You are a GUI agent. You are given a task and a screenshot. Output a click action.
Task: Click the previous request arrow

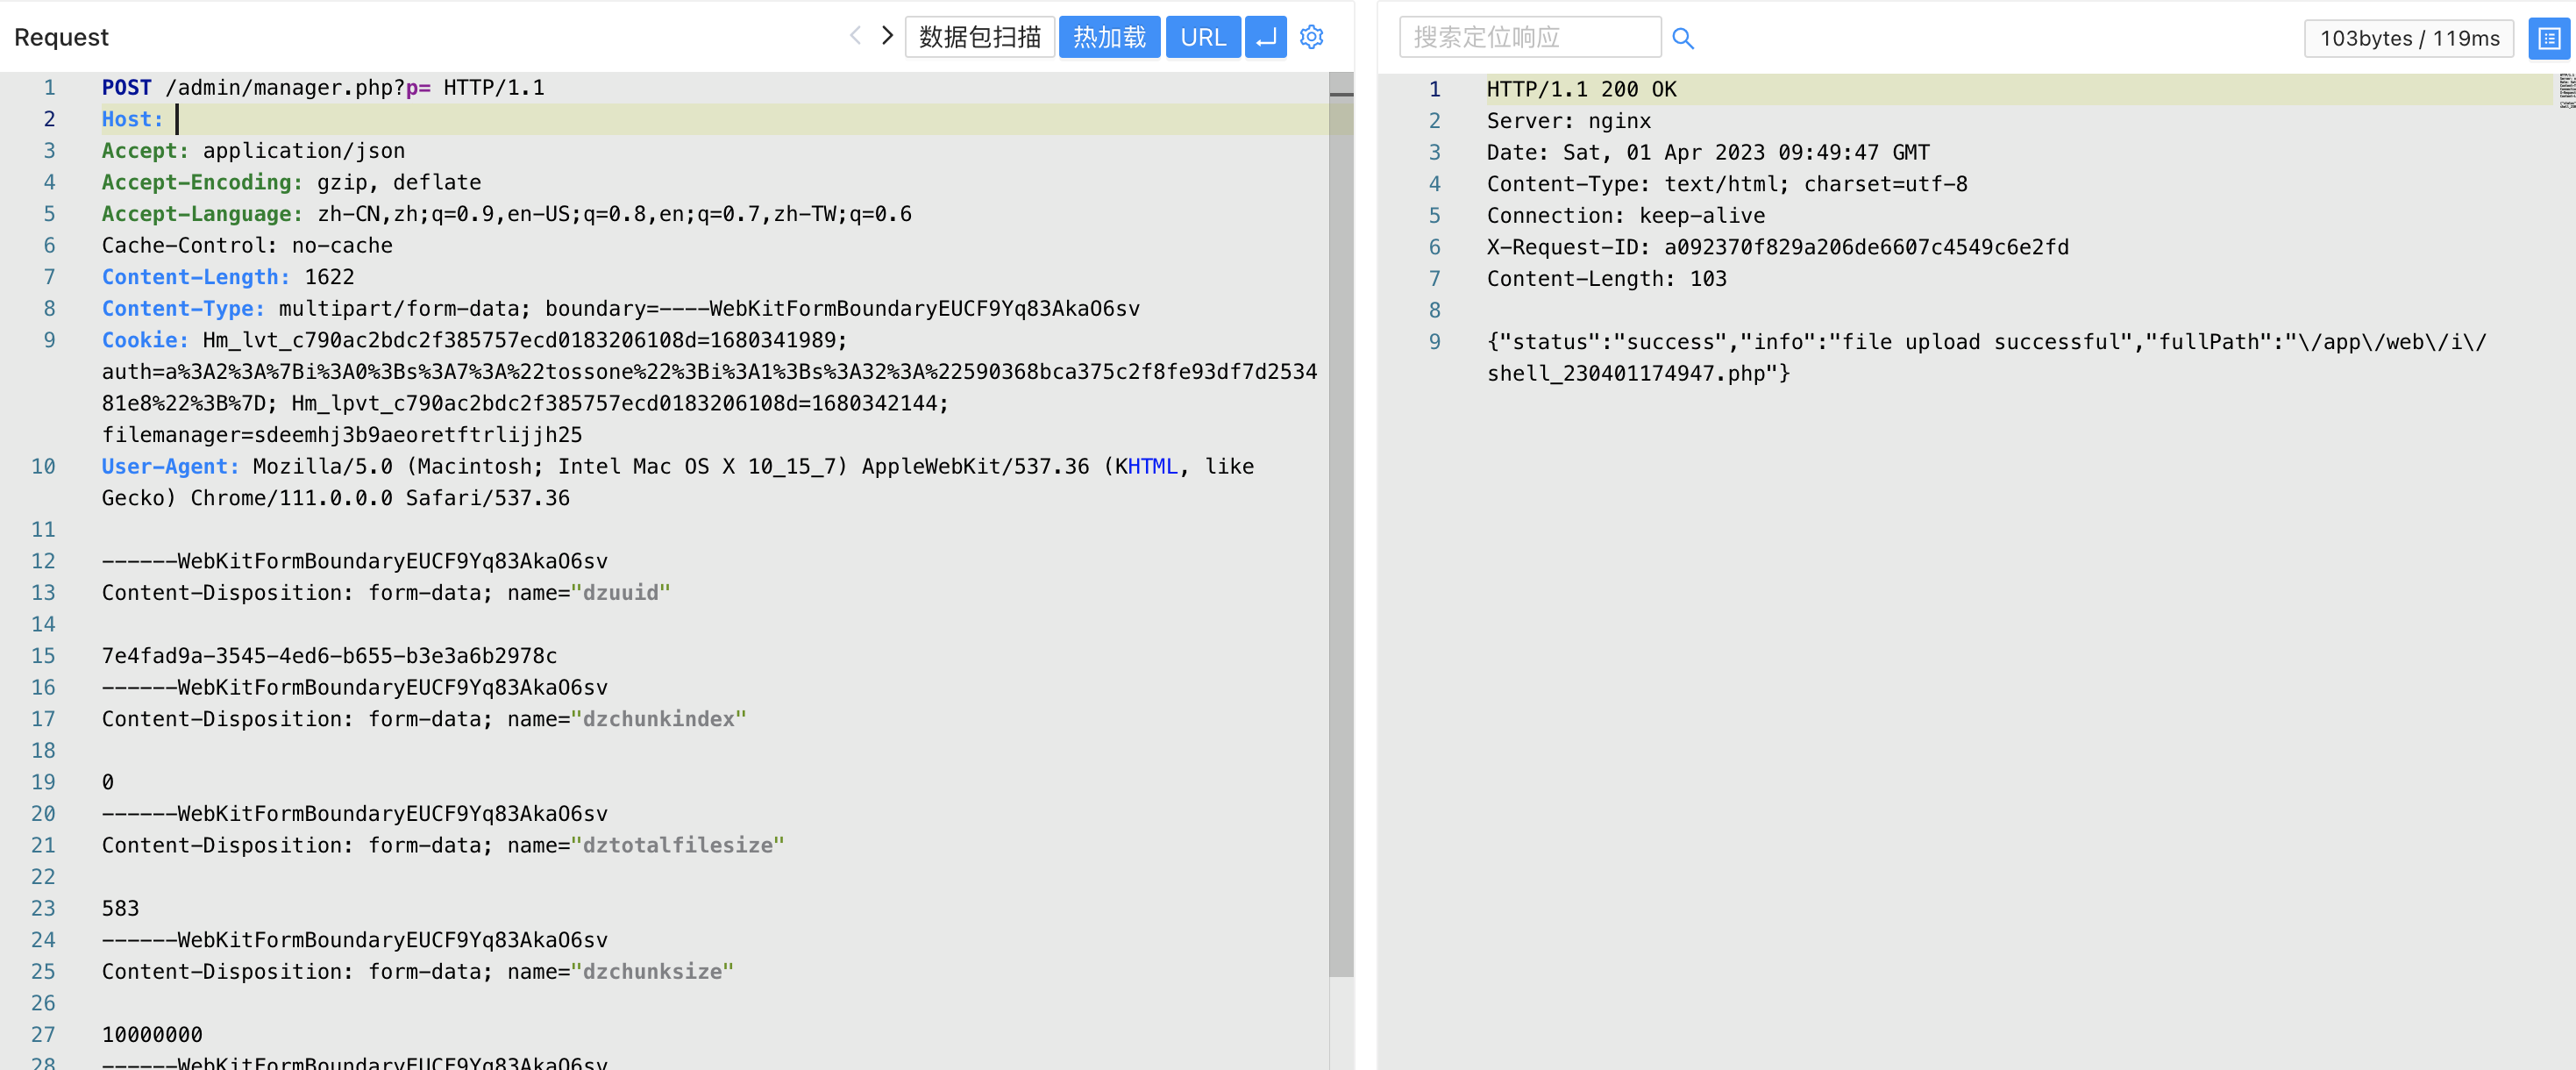click(x=855, y=36)
